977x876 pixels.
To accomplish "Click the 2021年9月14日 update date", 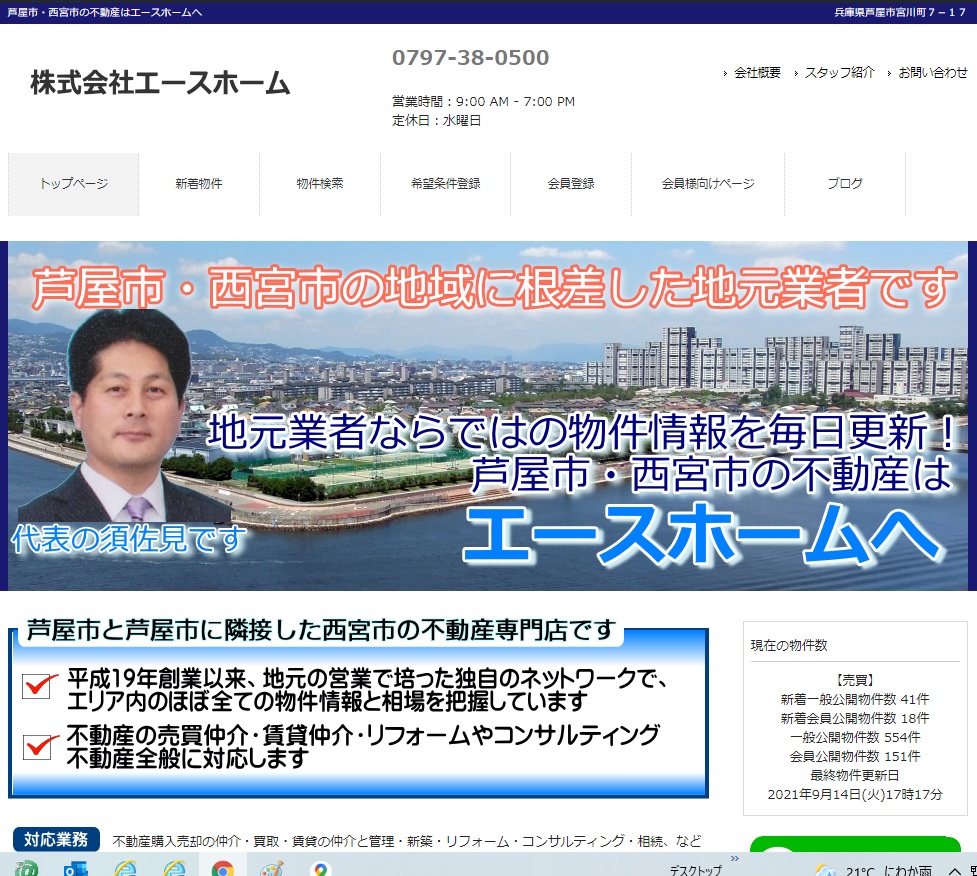I will tap(855, 794).
